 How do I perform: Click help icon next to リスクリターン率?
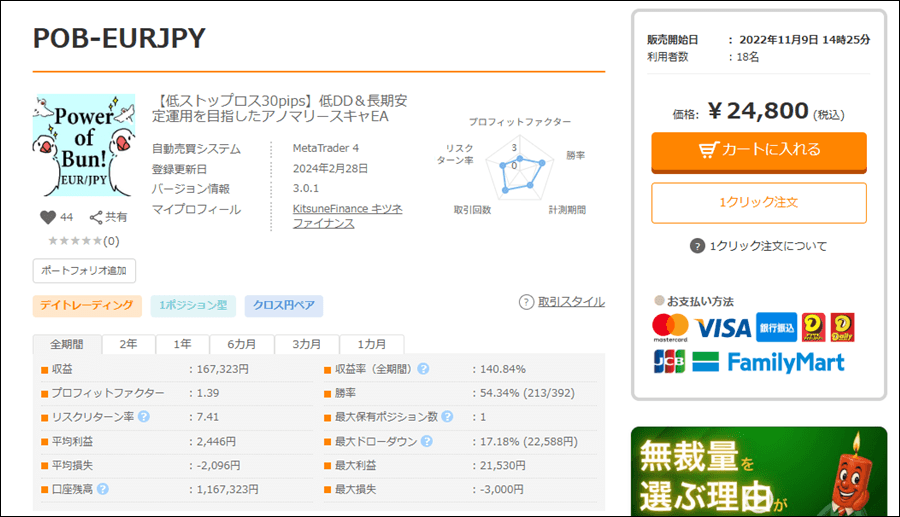[x=144, y=416]
